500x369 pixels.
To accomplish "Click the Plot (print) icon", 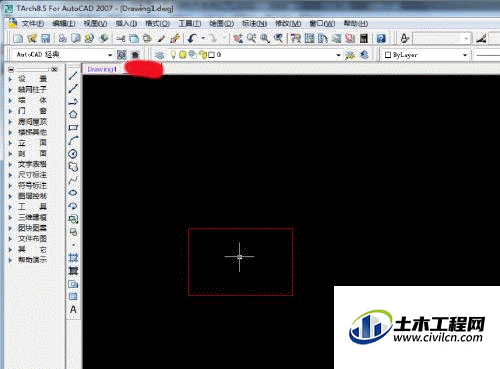I will [62, 38].
